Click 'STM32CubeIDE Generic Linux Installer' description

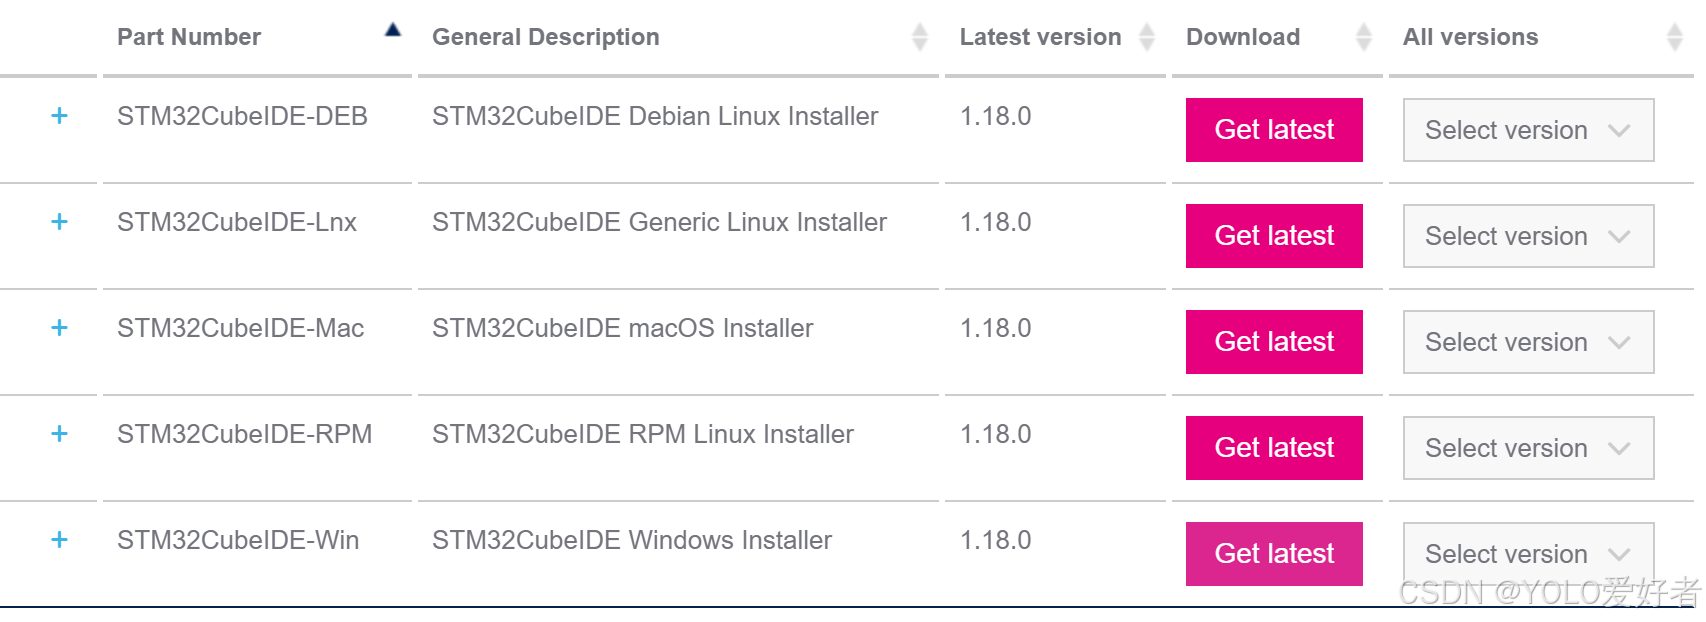click(659, 222)
